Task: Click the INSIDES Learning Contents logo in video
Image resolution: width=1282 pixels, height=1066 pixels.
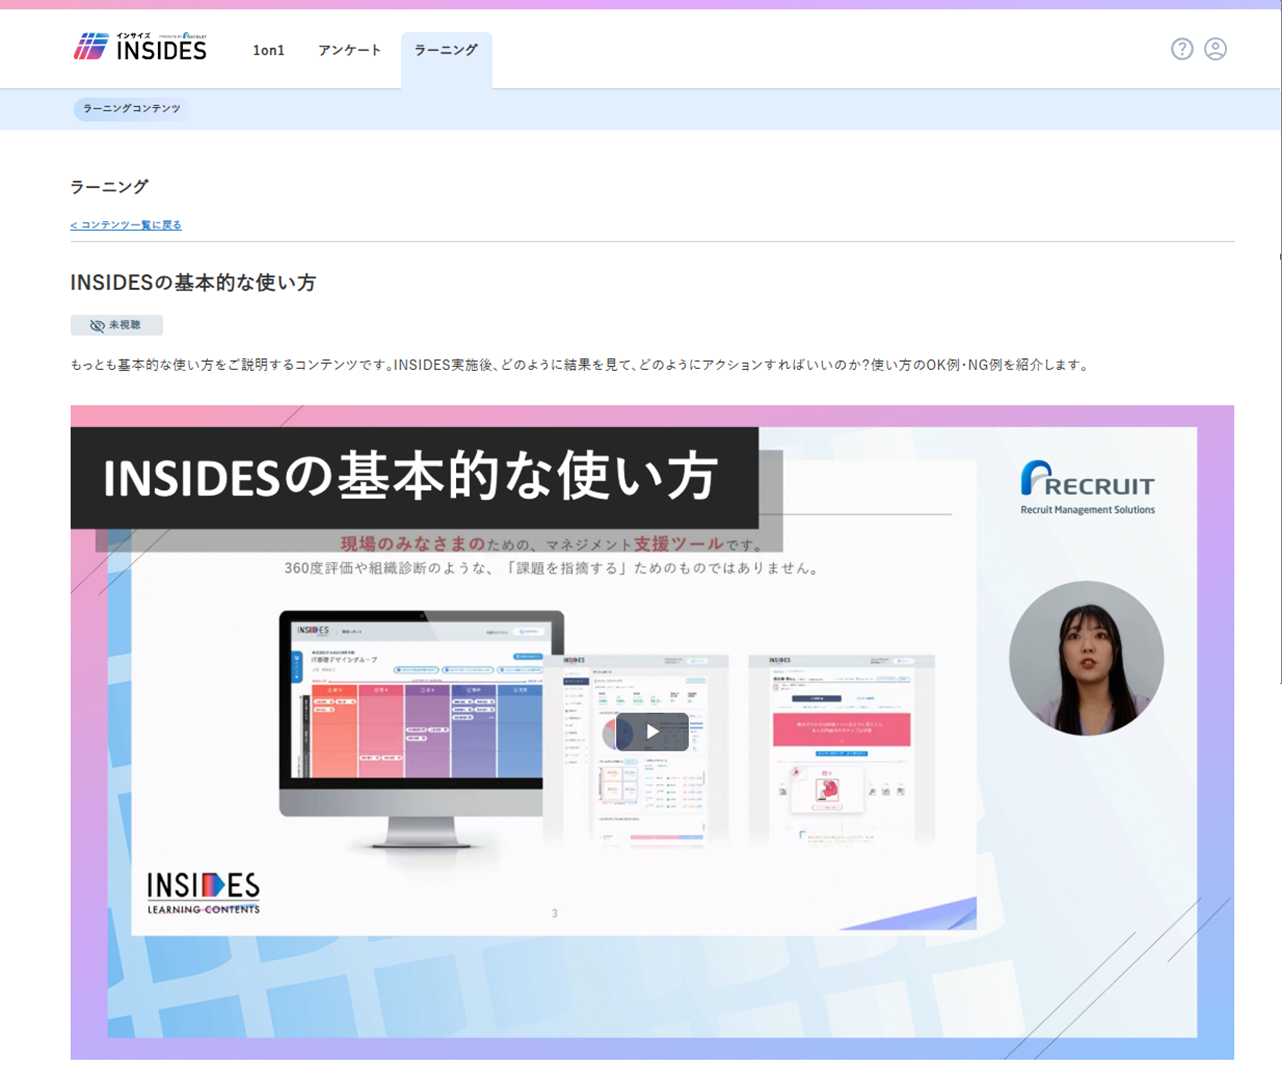Action: click(x=203, y=893)
